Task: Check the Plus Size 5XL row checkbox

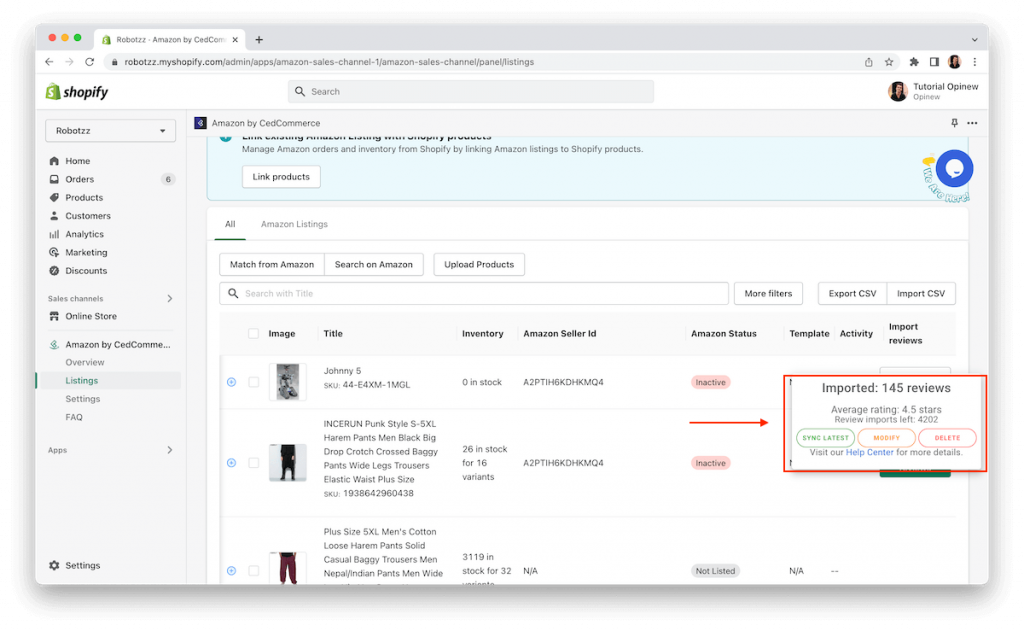Action: point(253,571)
